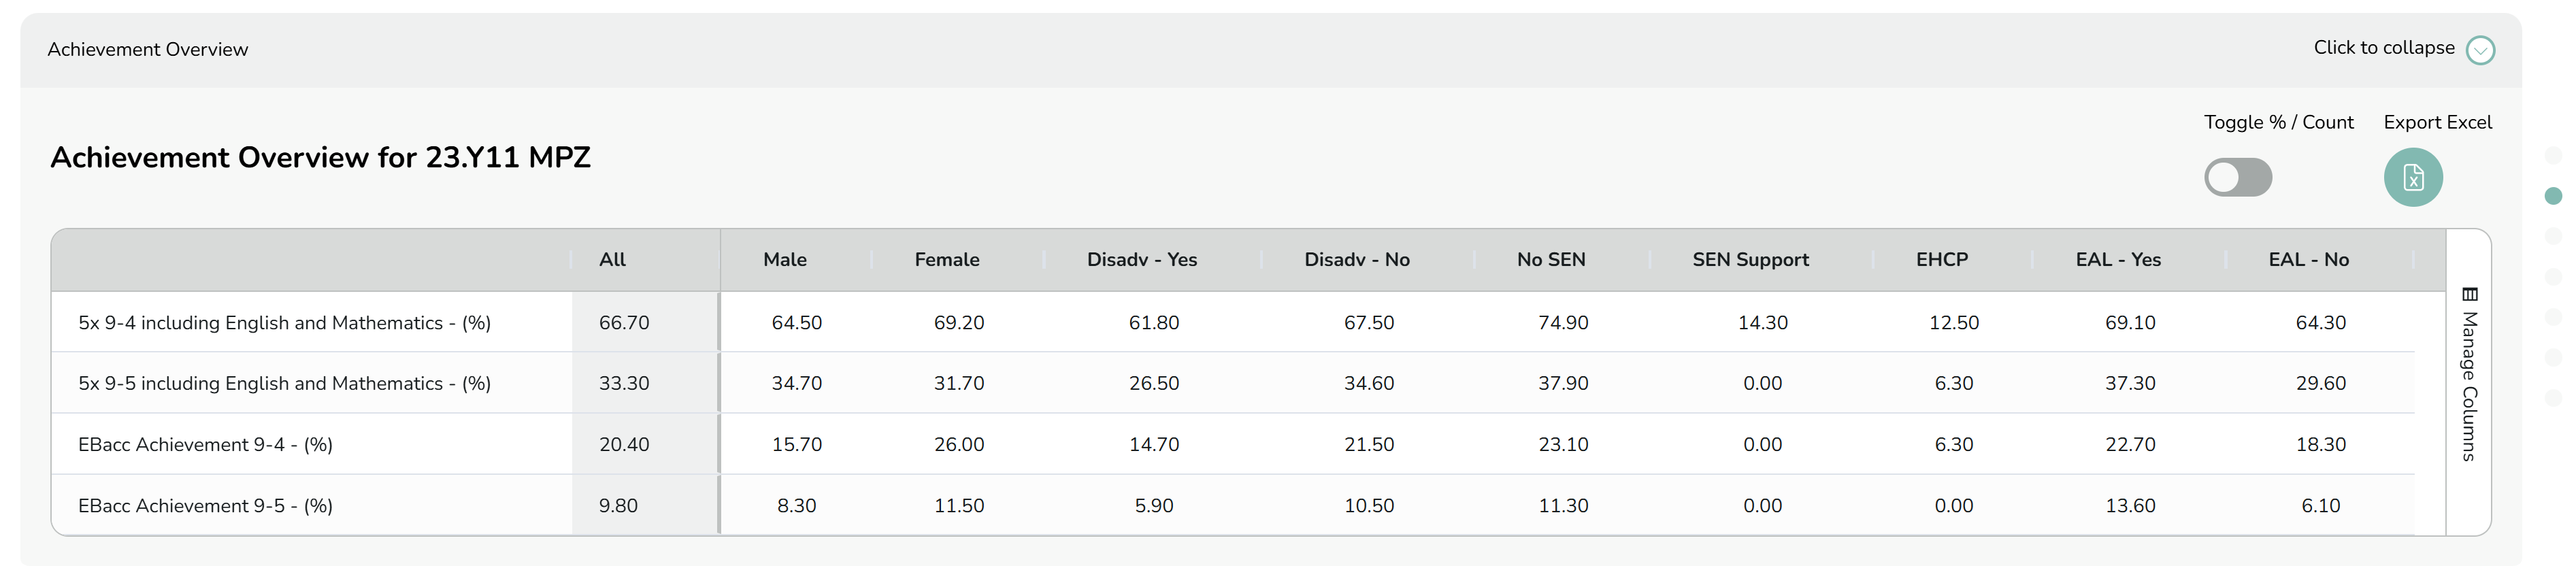Sort by the All column header
The height and width of the screenshot is (566, 2576).
(612, 260)
